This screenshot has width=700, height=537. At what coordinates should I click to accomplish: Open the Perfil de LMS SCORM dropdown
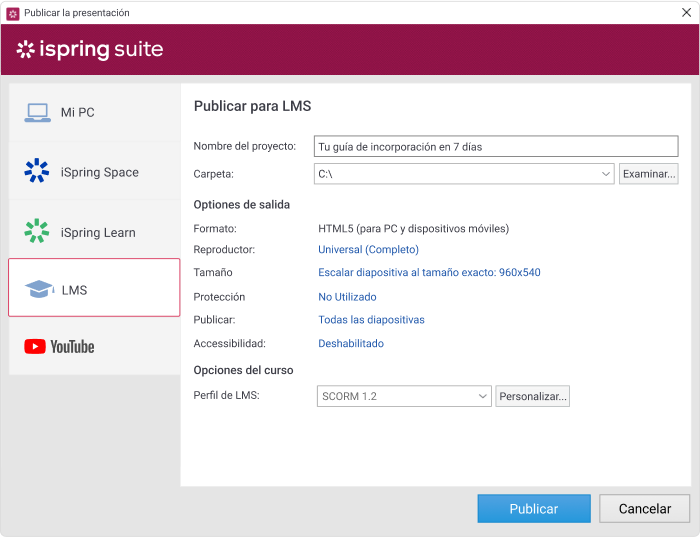(404, 396)
